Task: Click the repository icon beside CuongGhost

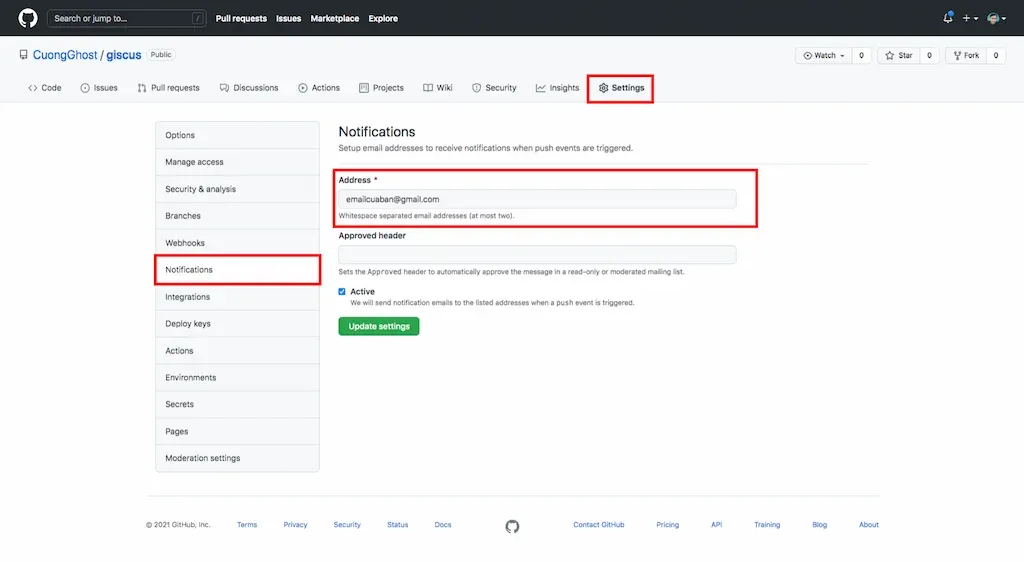Action: coord(24,55)
